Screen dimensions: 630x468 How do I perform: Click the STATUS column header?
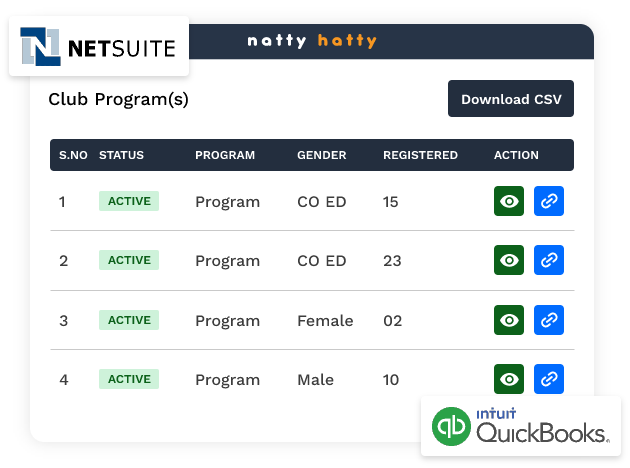(x=121, y=155)
